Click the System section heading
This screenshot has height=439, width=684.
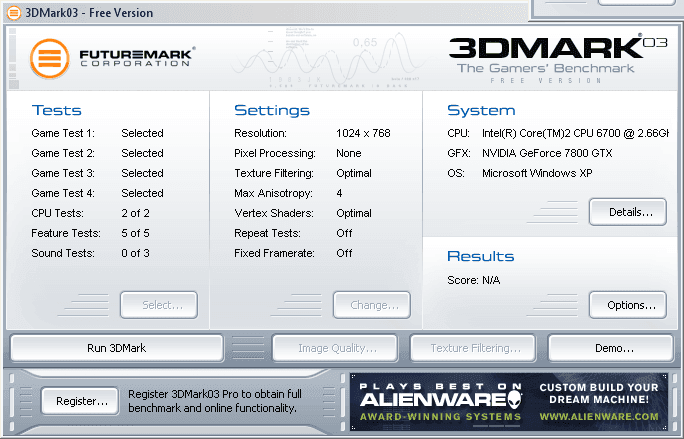[481, 110]
